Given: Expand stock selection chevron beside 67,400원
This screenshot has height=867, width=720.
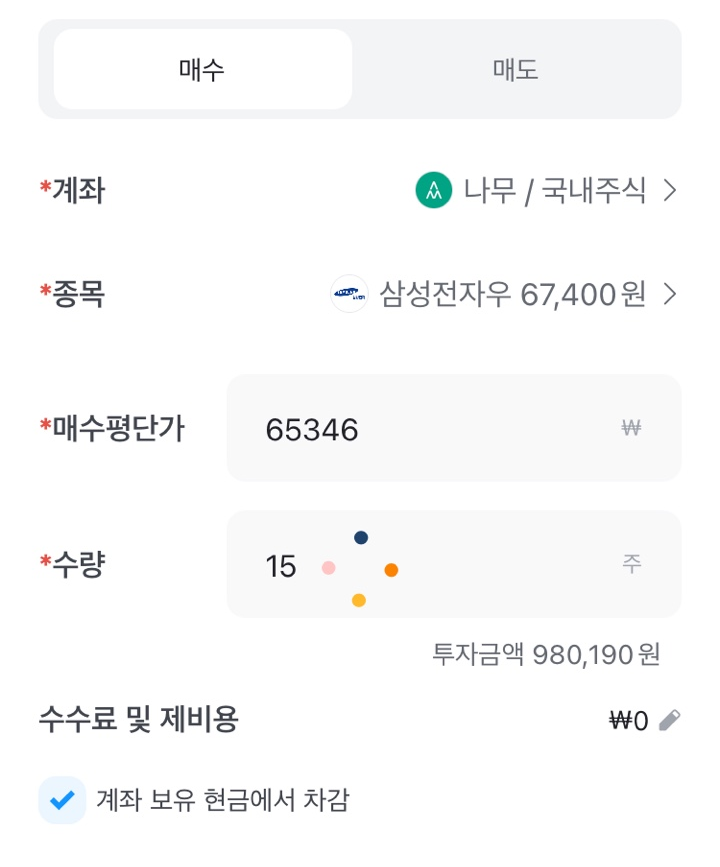Looking at the screenshot, I should 670,294.
